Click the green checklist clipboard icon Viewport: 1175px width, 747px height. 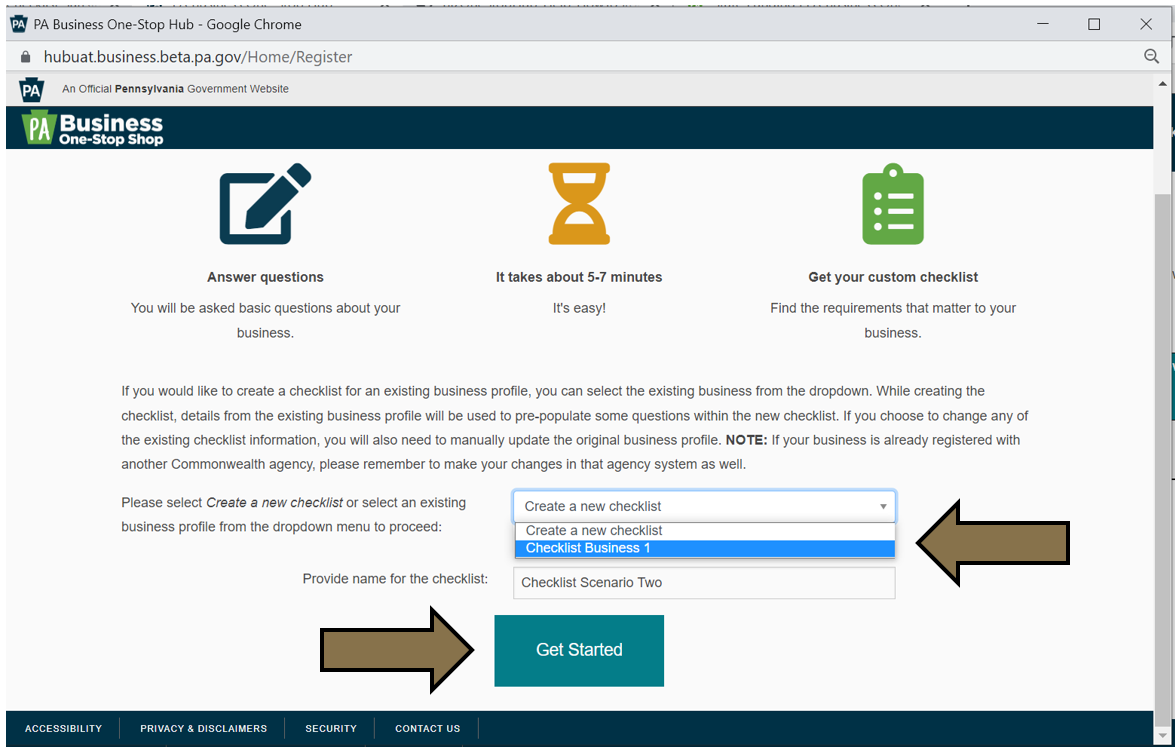(892, 203)
